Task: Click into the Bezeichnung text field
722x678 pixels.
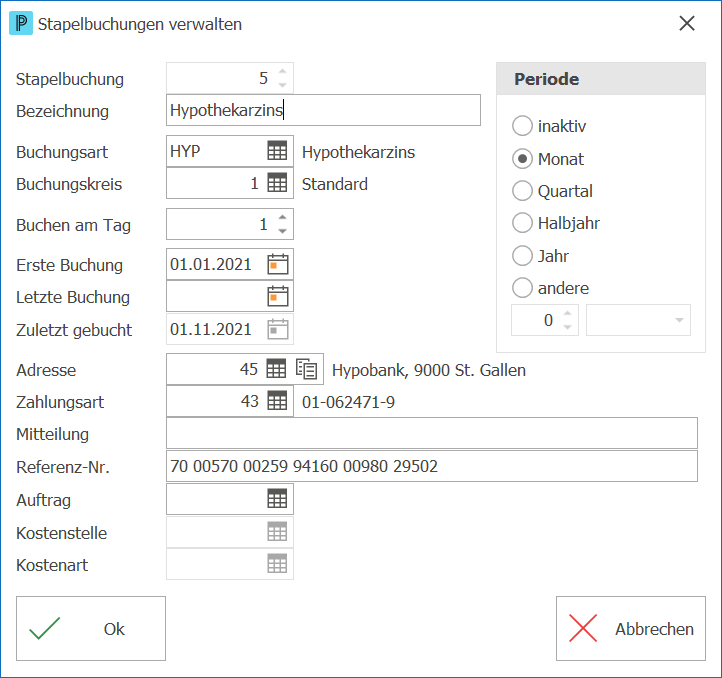Action: pyautogui.click(x=323, y=110)
